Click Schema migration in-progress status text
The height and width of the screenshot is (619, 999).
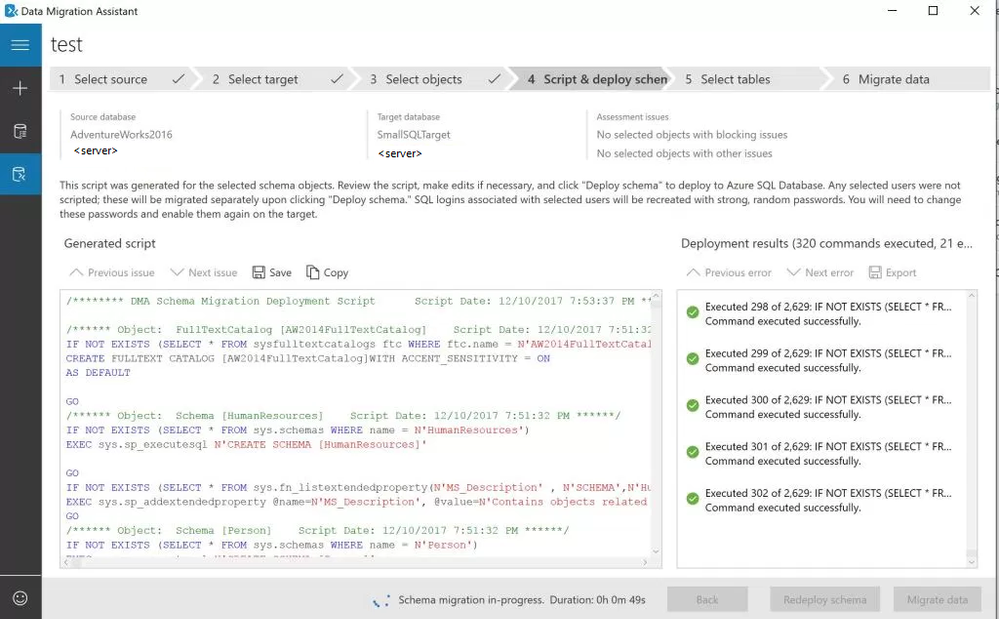(471, 600)
